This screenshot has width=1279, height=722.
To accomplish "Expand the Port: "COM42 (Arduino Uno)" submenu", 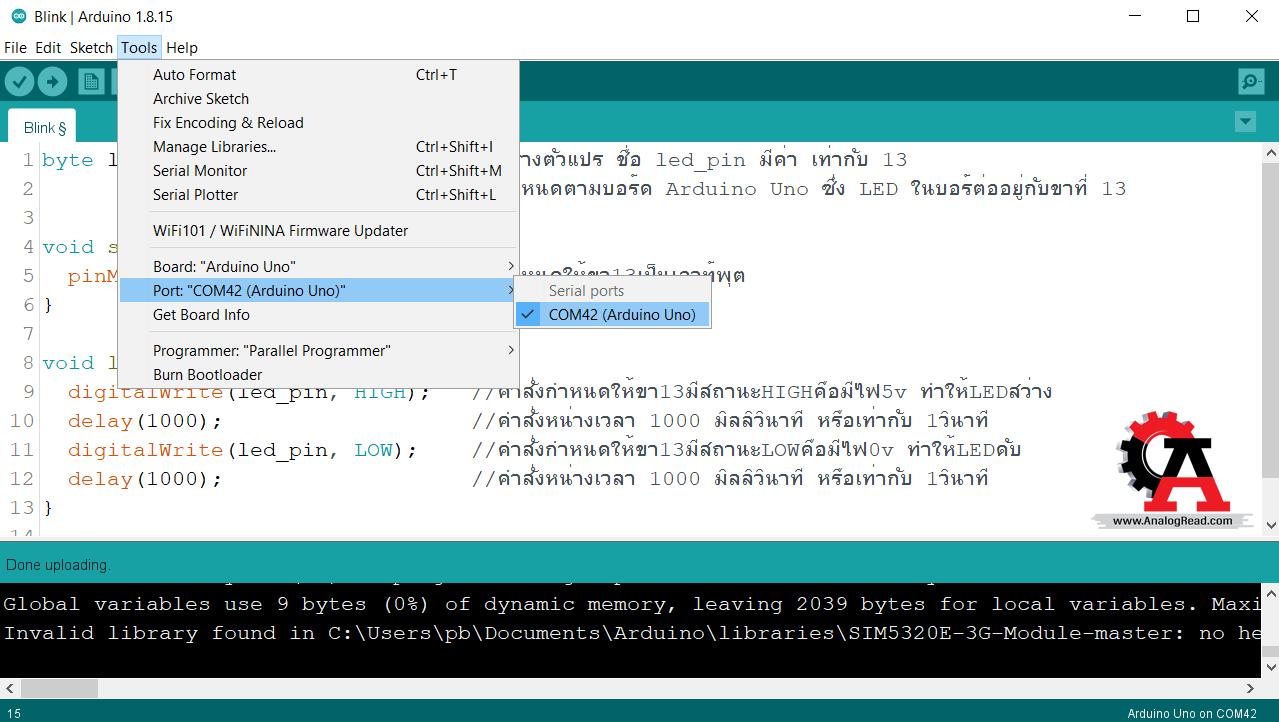I will 318,291.
